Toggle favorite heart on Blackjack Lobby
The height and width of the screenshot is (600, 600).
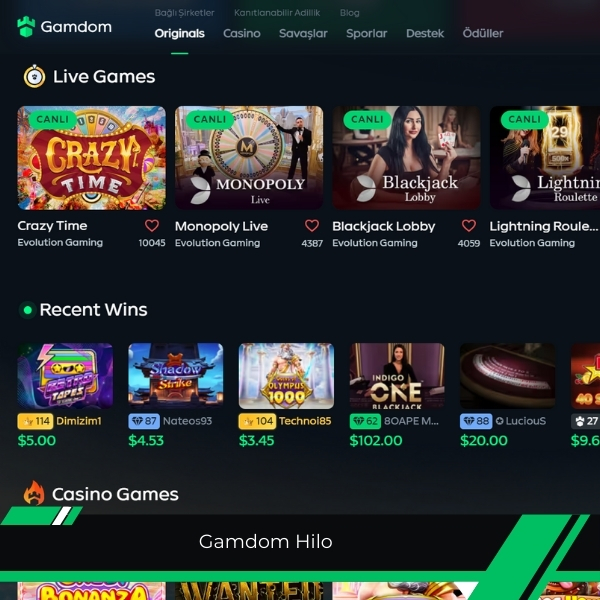(469, 226)
